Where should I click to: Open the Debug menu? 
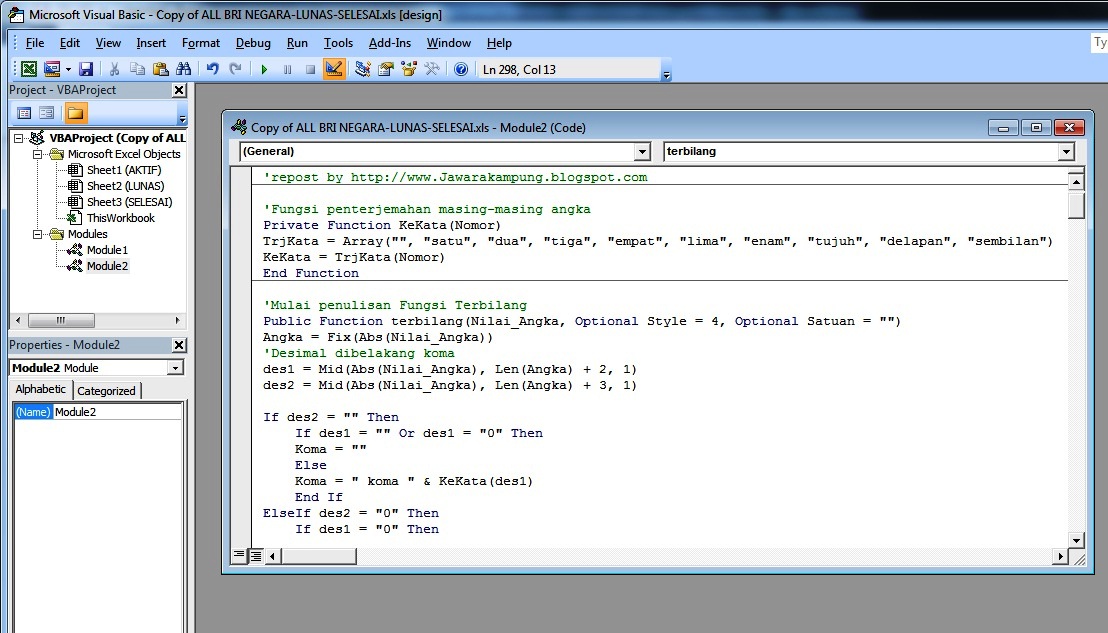(x=253, y=43)
